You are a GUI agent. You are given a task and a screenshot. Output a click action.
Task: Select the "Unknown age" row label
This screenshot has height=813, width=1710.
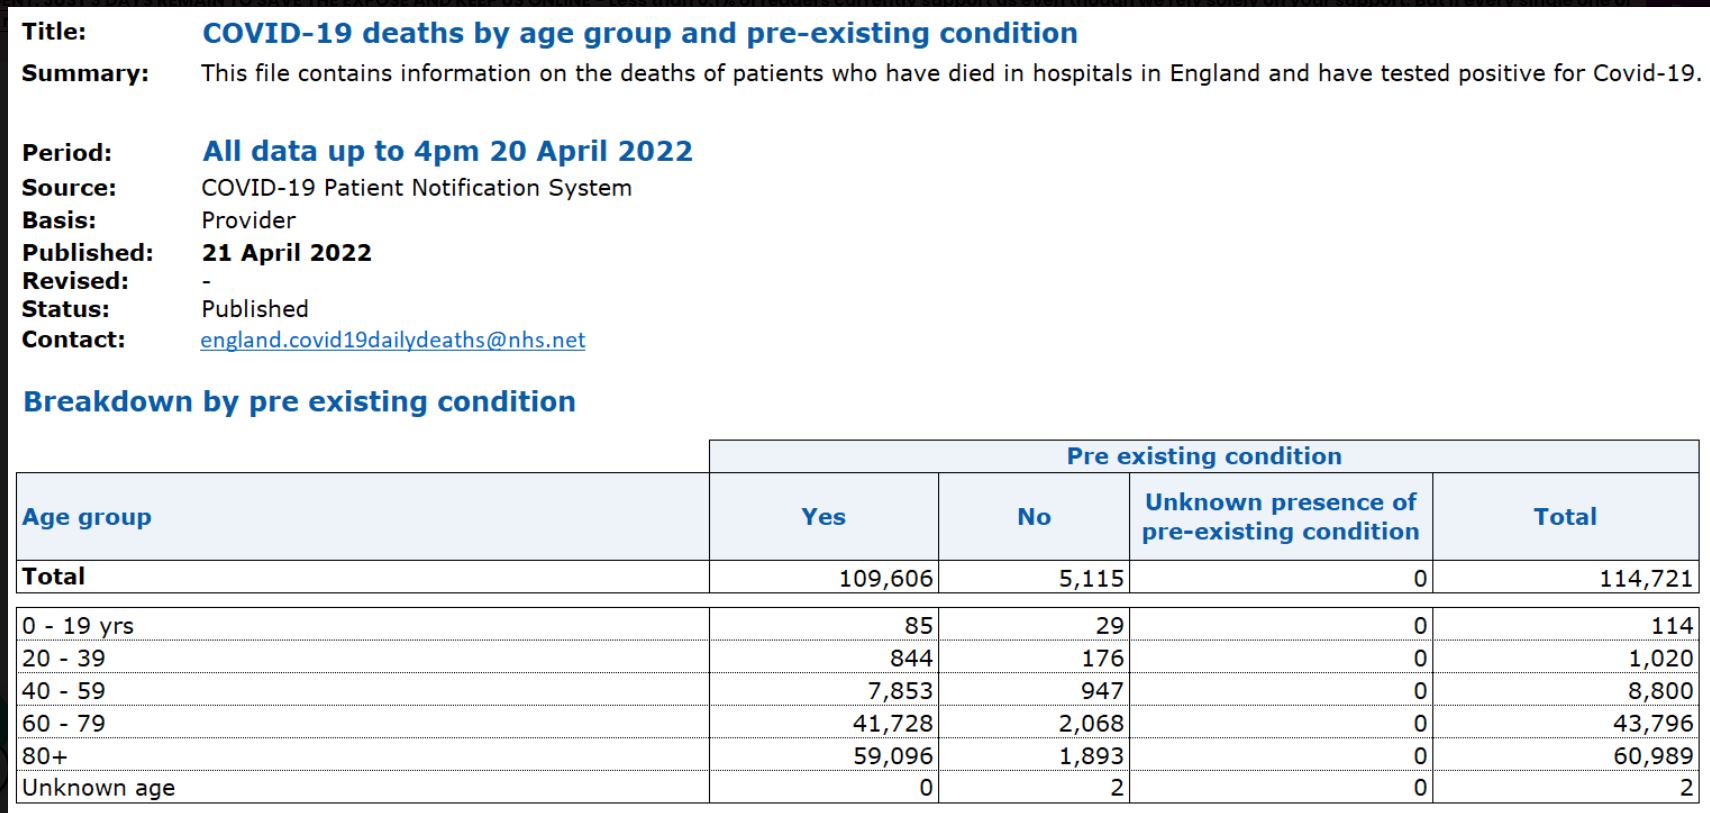(x=98, y=788)
